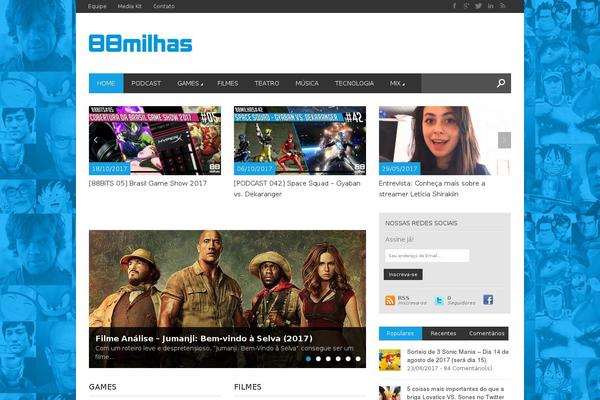Select the TECNOLOGIA menu item

[354, 83]
